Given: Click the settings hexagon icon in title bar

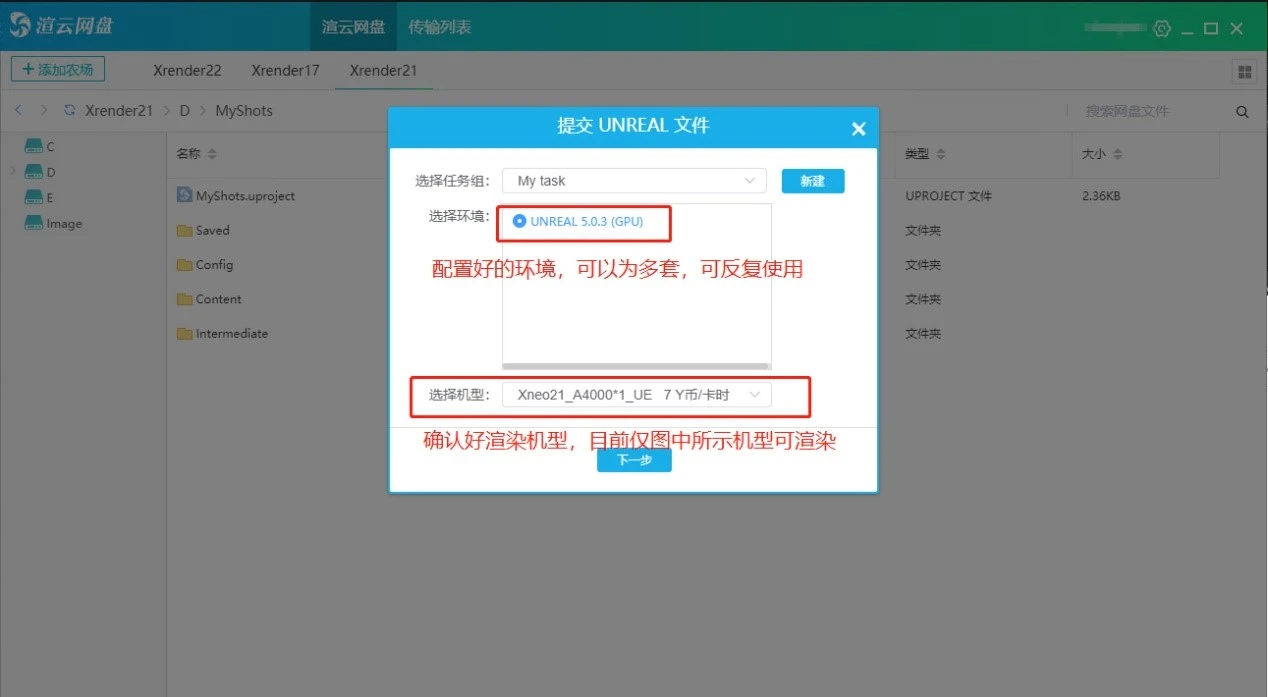Looking at the screenshot, I should tap(1162, 28).
